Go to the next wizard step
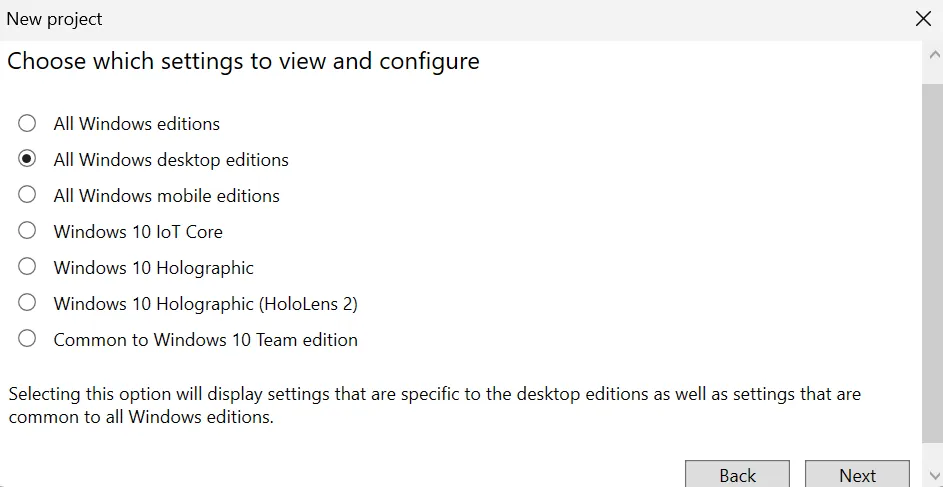The image size is (943, 487). tap(857, 474)
